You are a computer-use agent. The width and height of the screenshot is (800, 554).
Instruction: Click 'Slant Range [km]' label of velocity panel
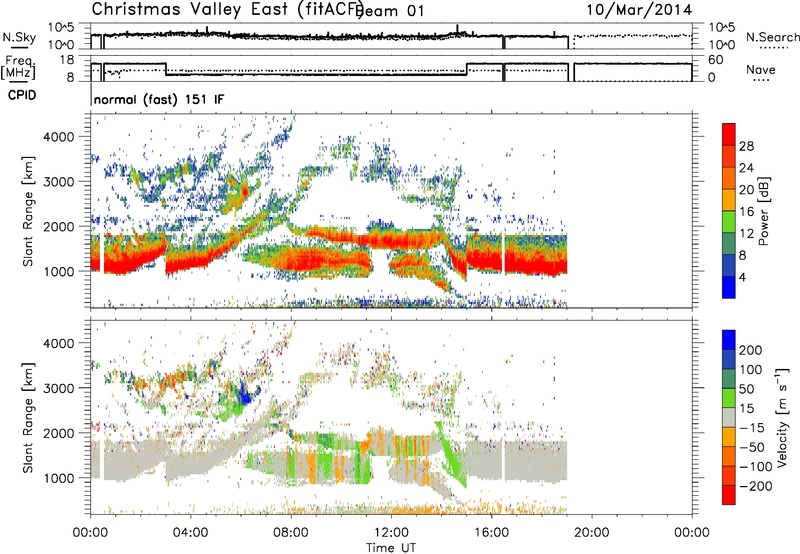[x=28, y=418]
